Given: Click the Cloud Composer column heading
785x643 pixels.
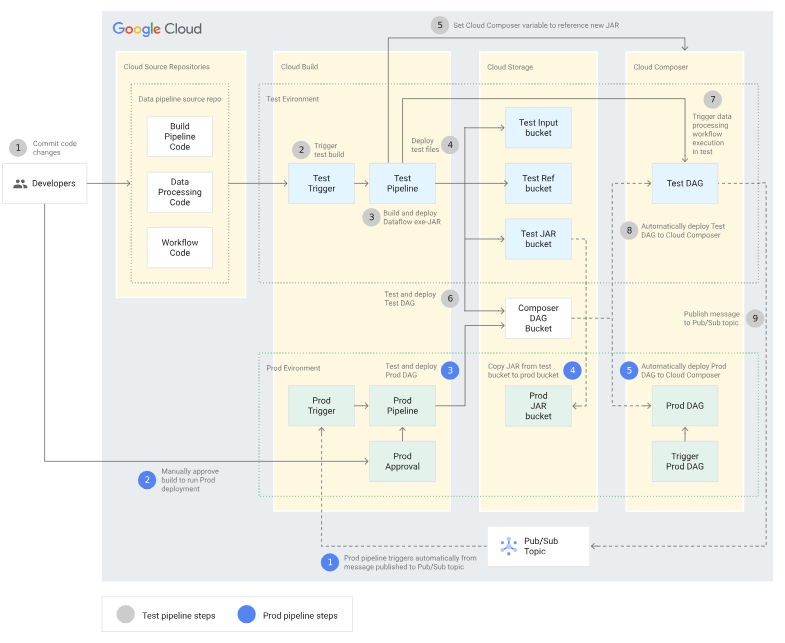Looking at the screenshot, I should [661, 67].
